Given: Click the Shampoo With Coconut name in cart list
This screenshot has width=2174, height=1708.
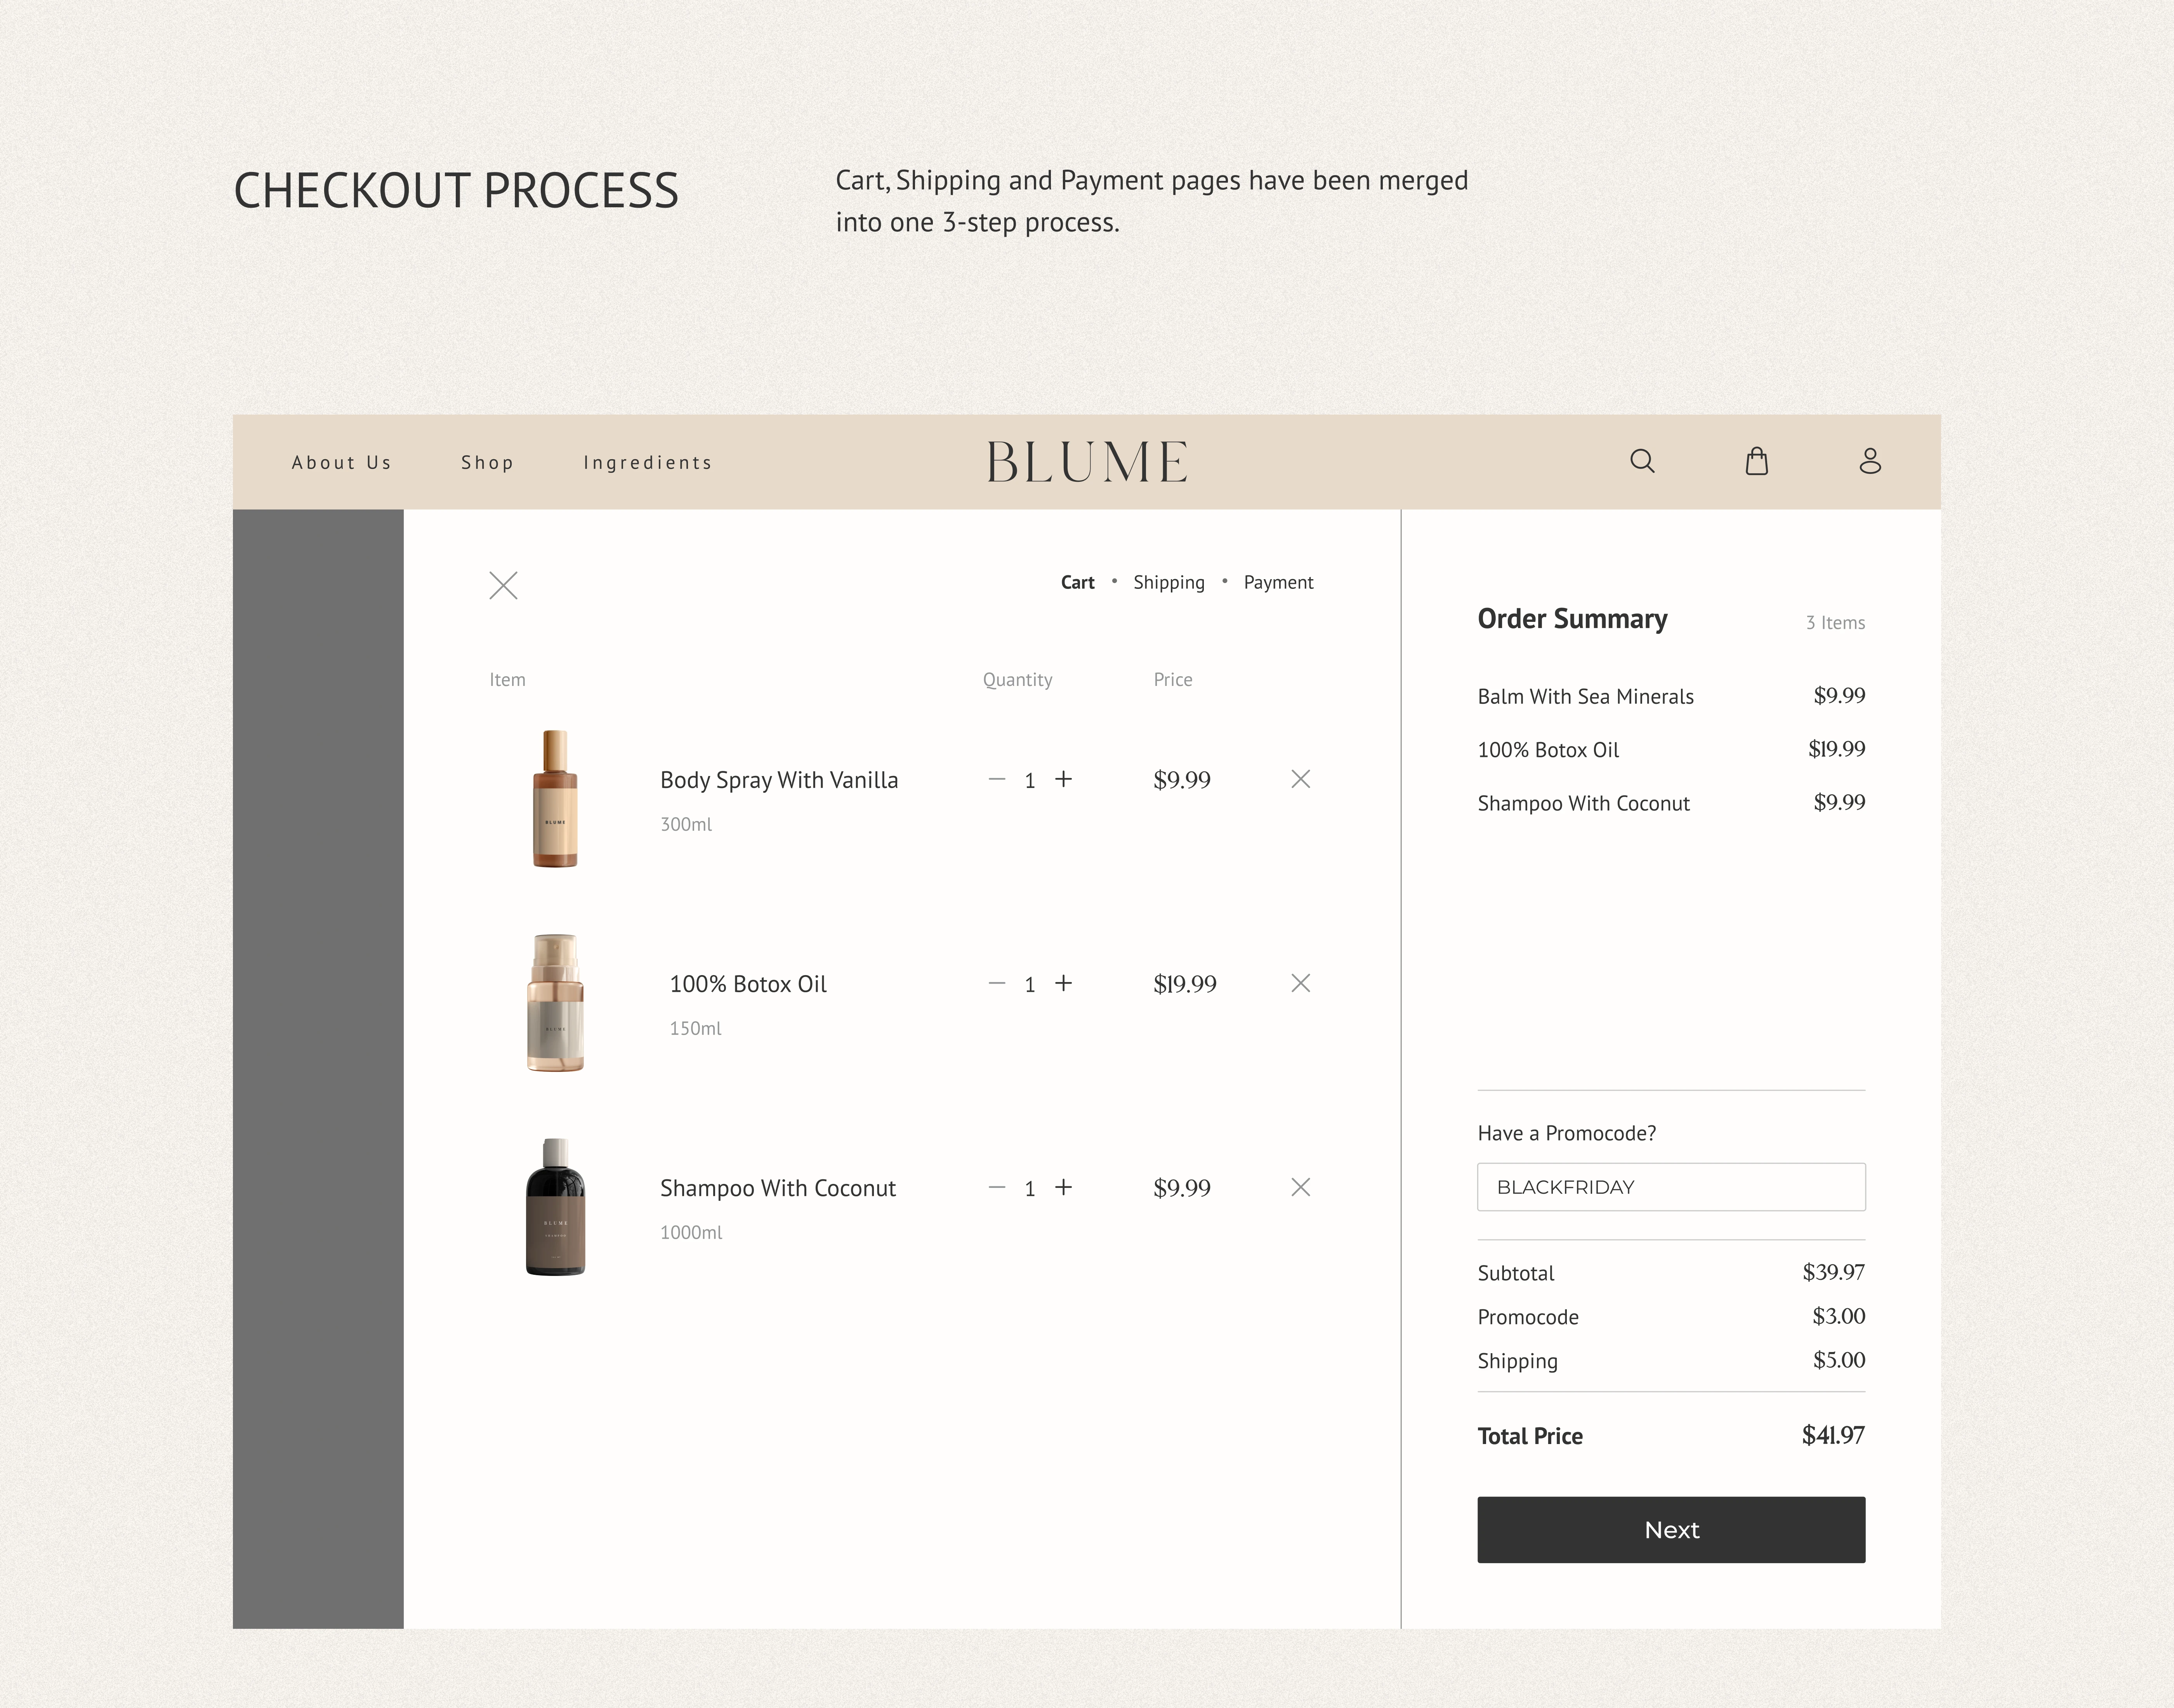Looking at the screenshot, I should [x=778, y=1188].
